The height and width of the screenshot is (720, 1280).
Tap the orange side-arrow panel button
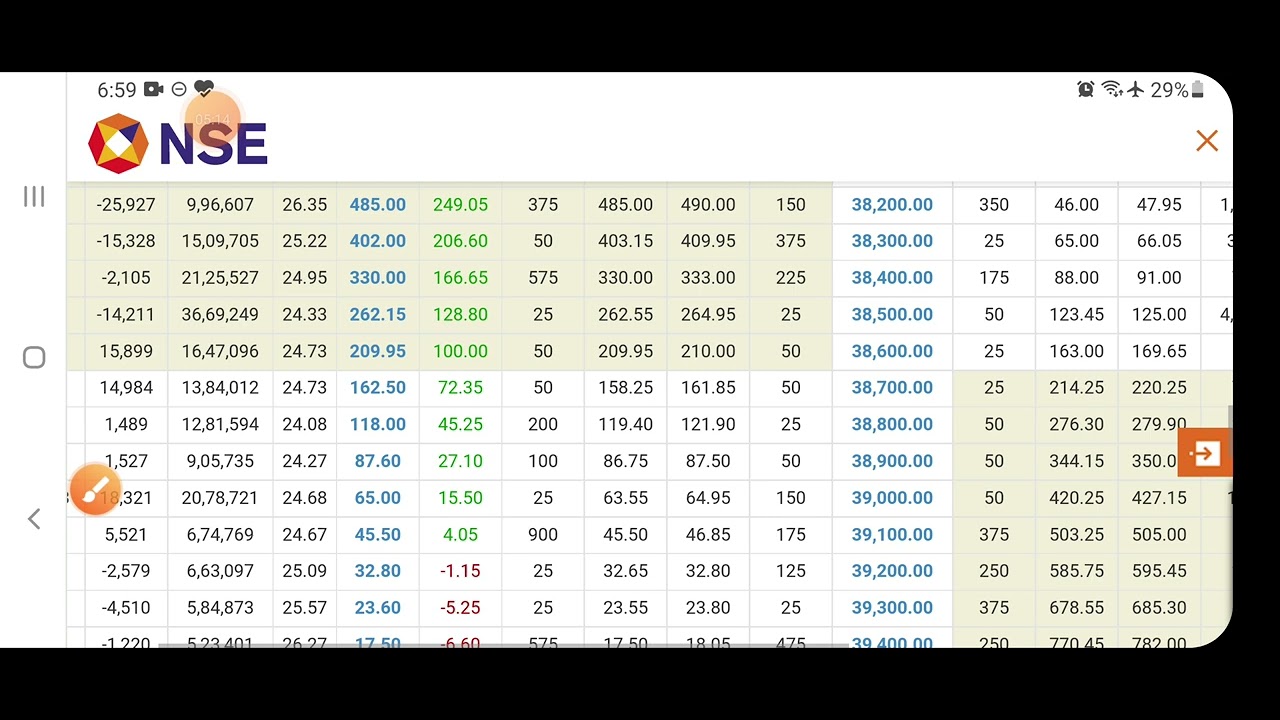coord(1204,453)
